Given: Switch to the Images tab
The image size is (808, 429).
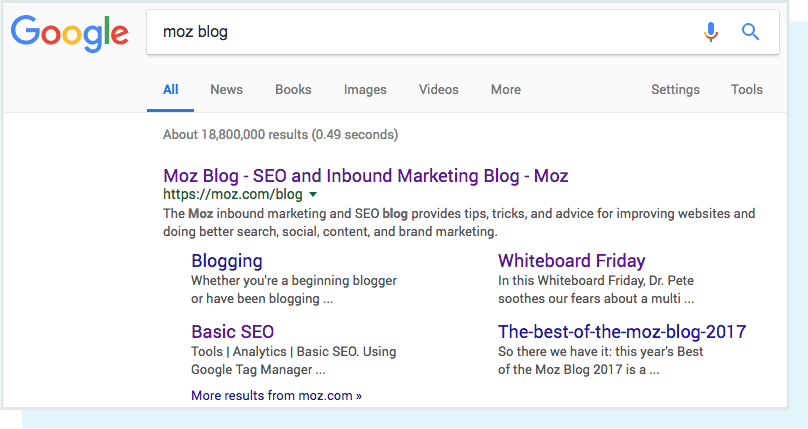Looking at the screenshot, I should (x=365, y=89).
